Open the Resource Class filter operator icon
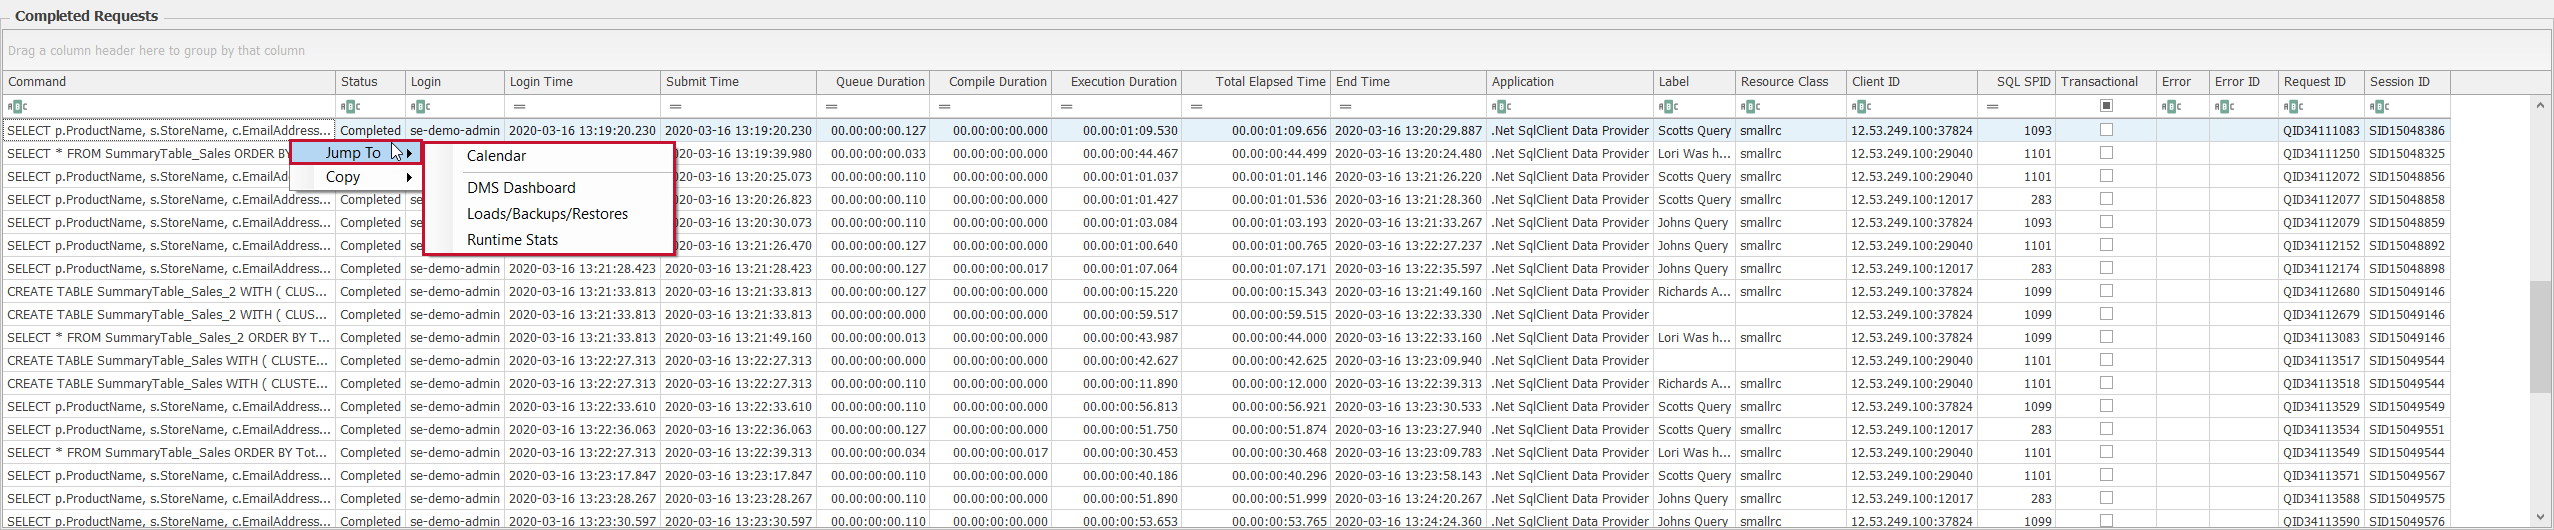The image size is (2554, 530). tap(1750, 106)
